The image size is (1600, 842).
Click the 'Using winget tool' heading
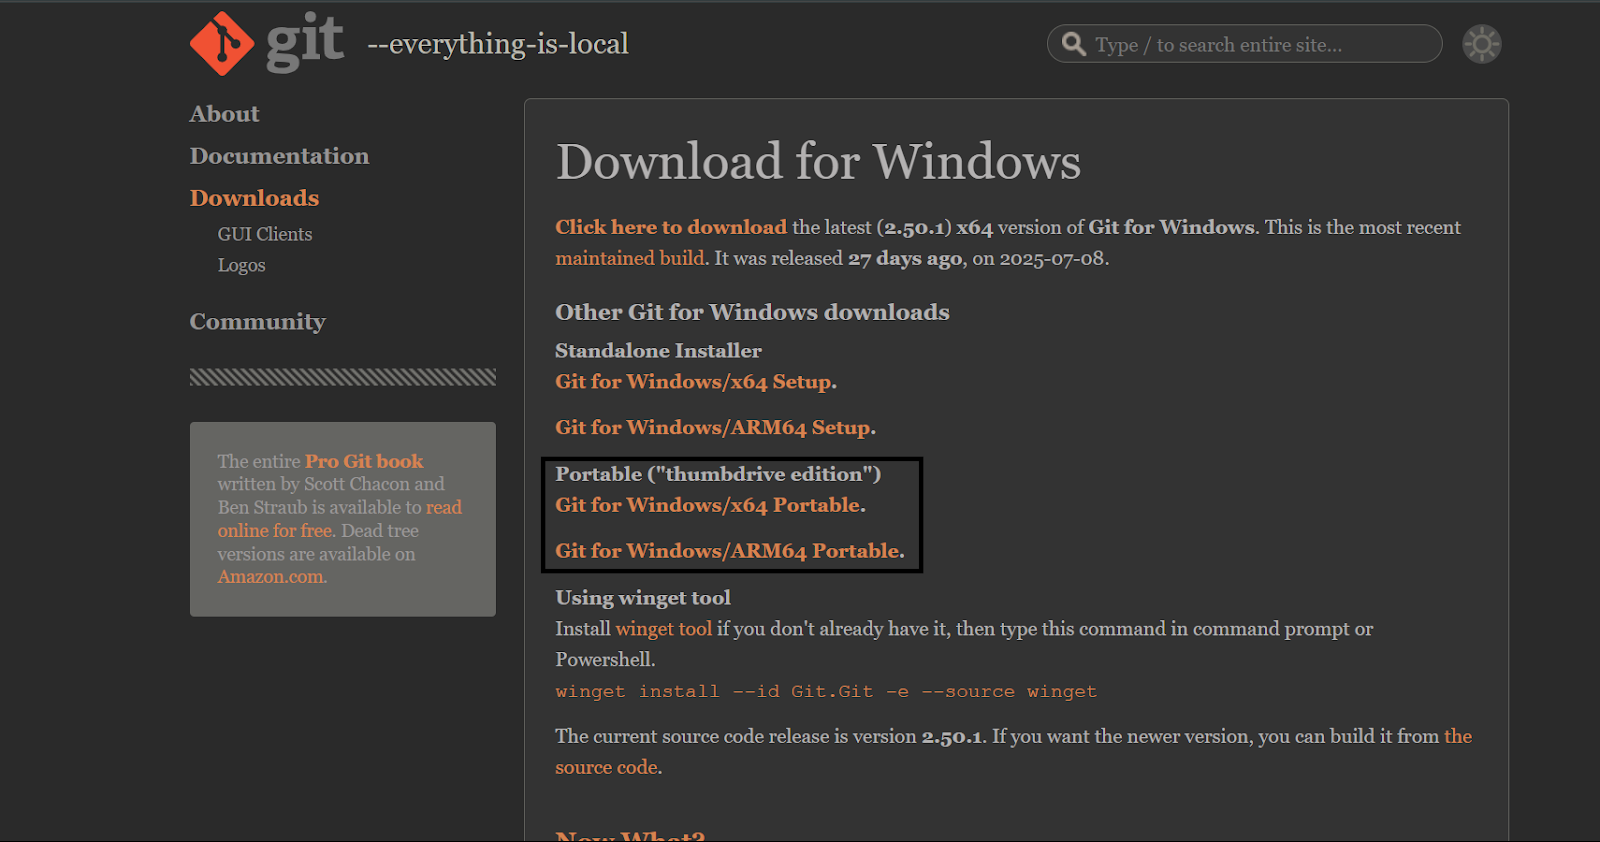[643, 598]
